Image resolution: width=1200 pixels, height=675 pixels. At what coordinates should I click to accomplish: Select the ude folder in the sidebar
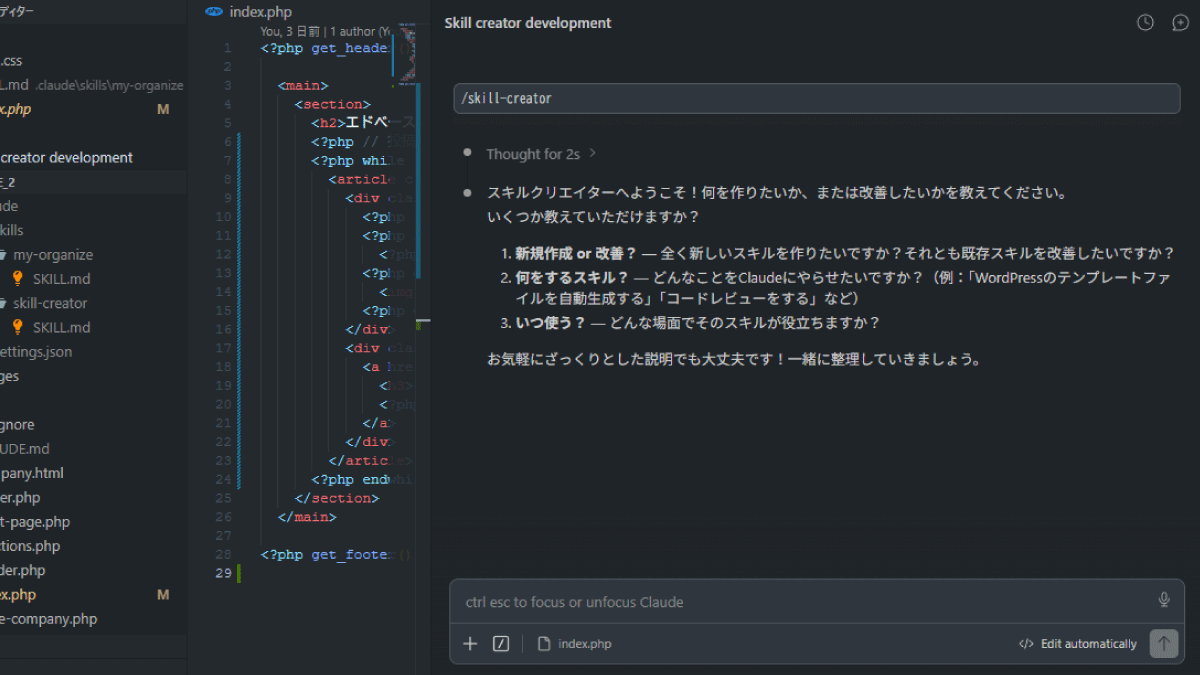(x=9, y=206)
